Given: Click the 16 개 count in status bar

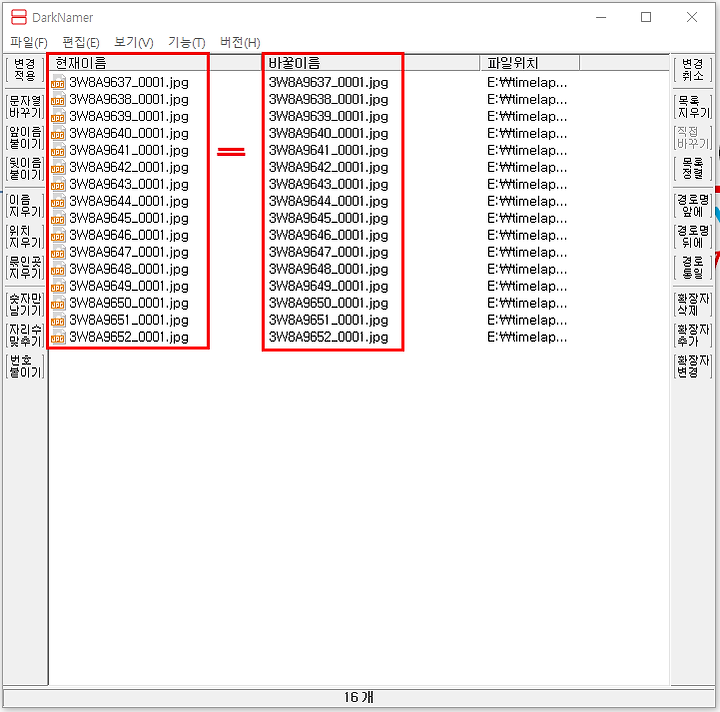Looking at the screenshot, I should (x=359, y=697).
